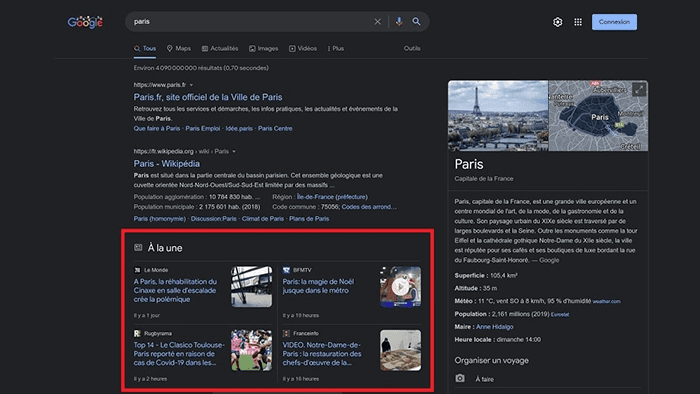This screenshot has width=700, height=394.
Task: Switch to the Actualités tab
Action: [220, 48]
